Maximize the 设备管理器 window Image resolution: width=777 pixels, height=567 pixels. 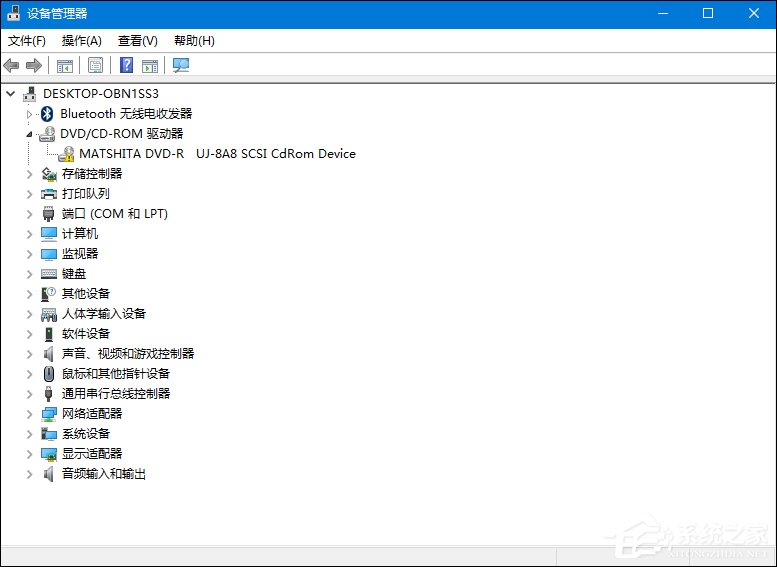708,13
